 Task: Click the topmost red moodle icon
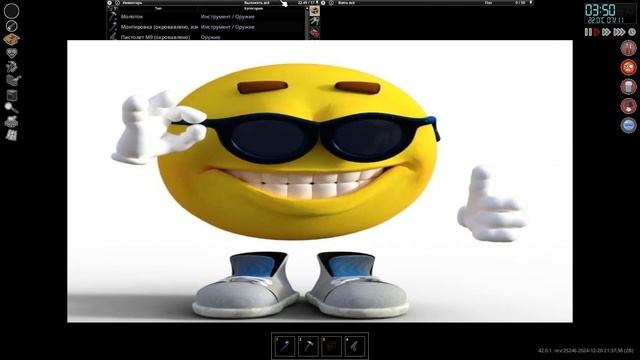pos(629,48)
